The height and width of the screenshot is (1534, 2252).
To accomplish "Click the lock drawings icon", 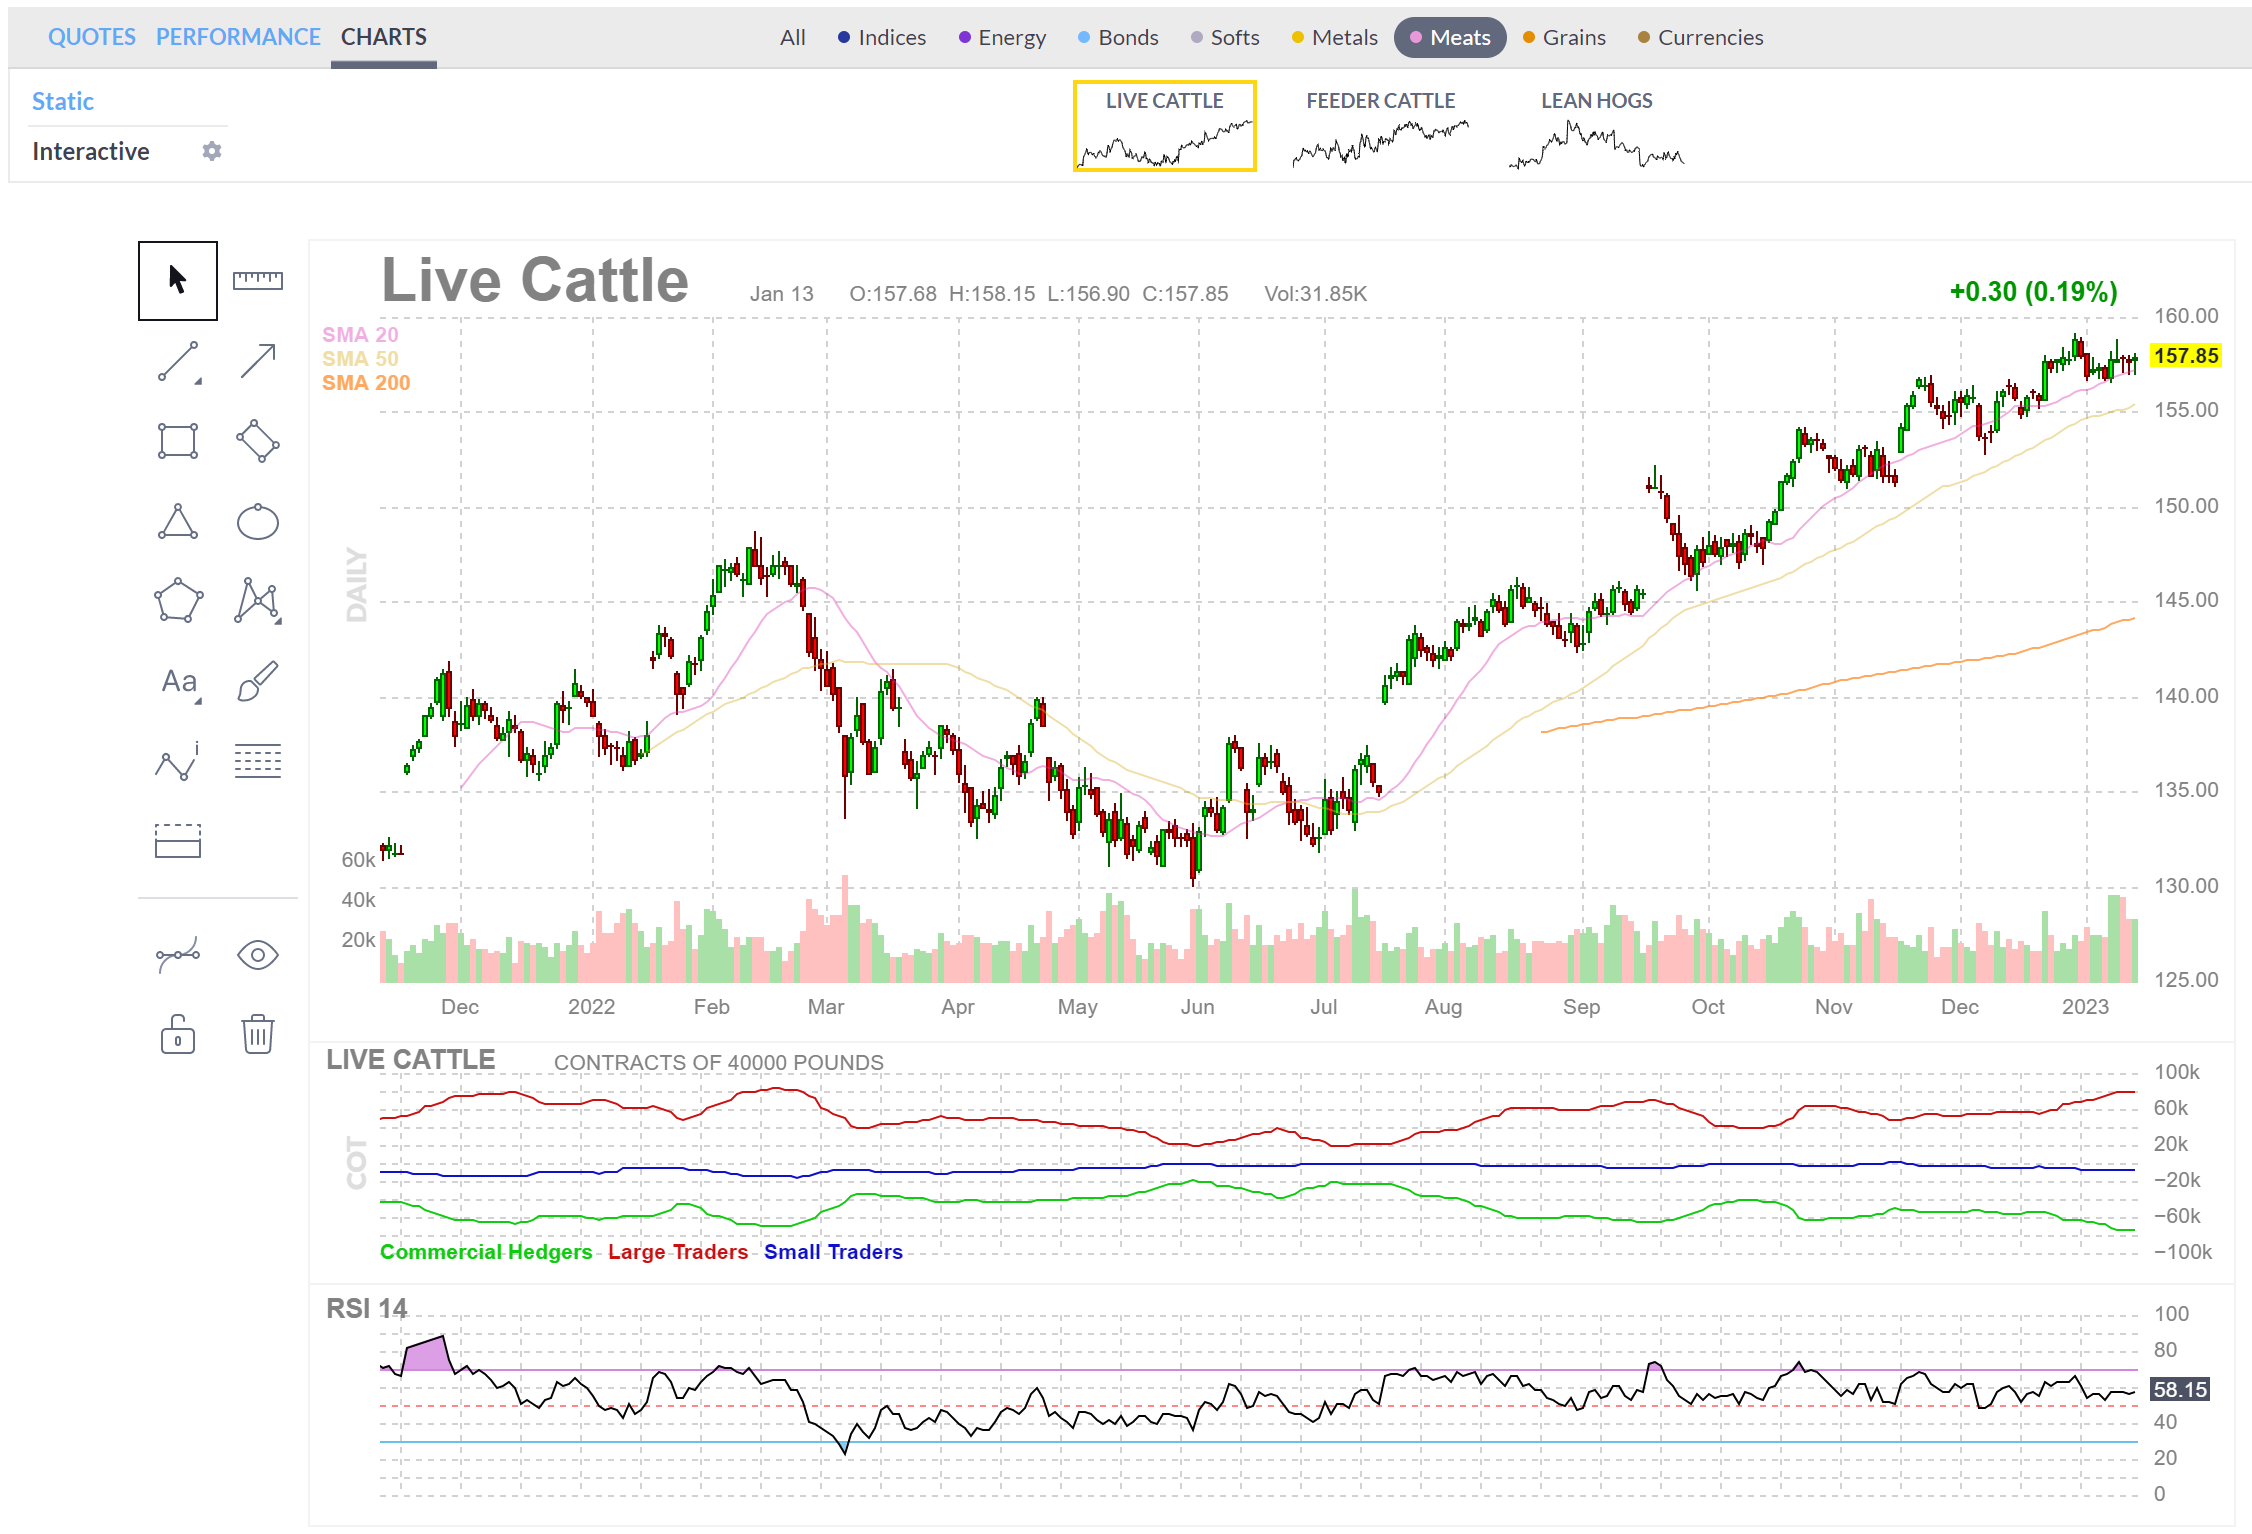I will 178,1034.
